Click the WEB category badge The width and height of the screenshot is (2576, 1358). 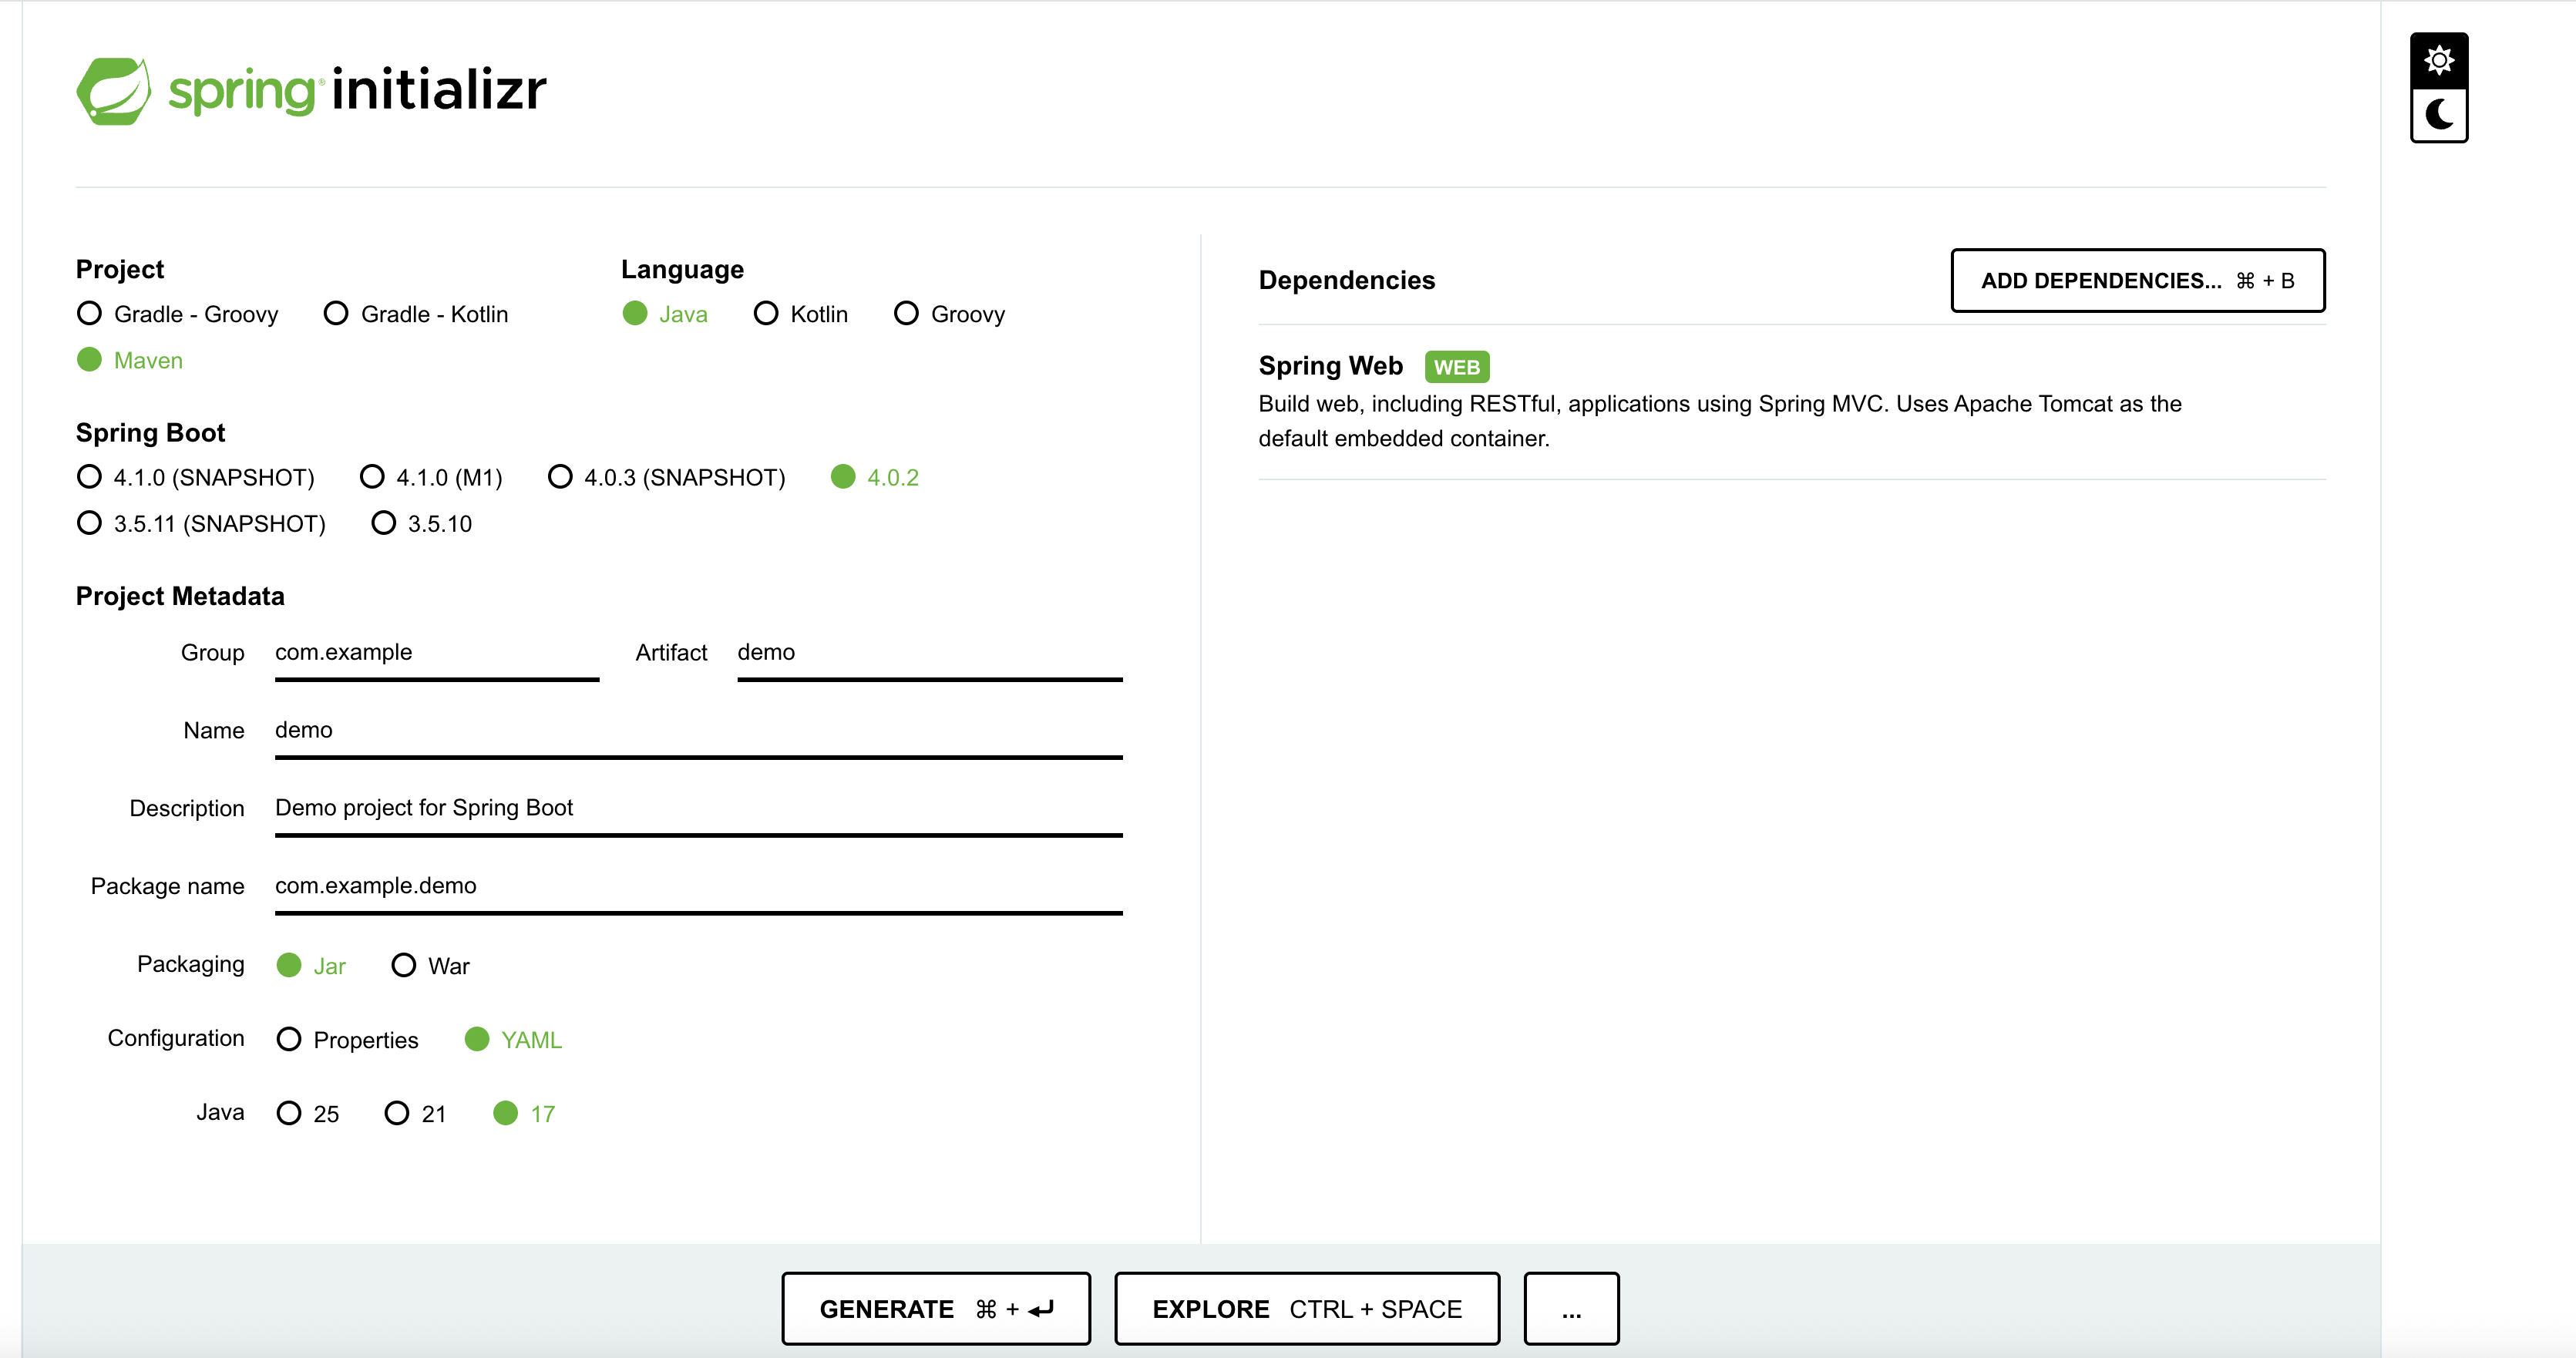(1457, 367)
